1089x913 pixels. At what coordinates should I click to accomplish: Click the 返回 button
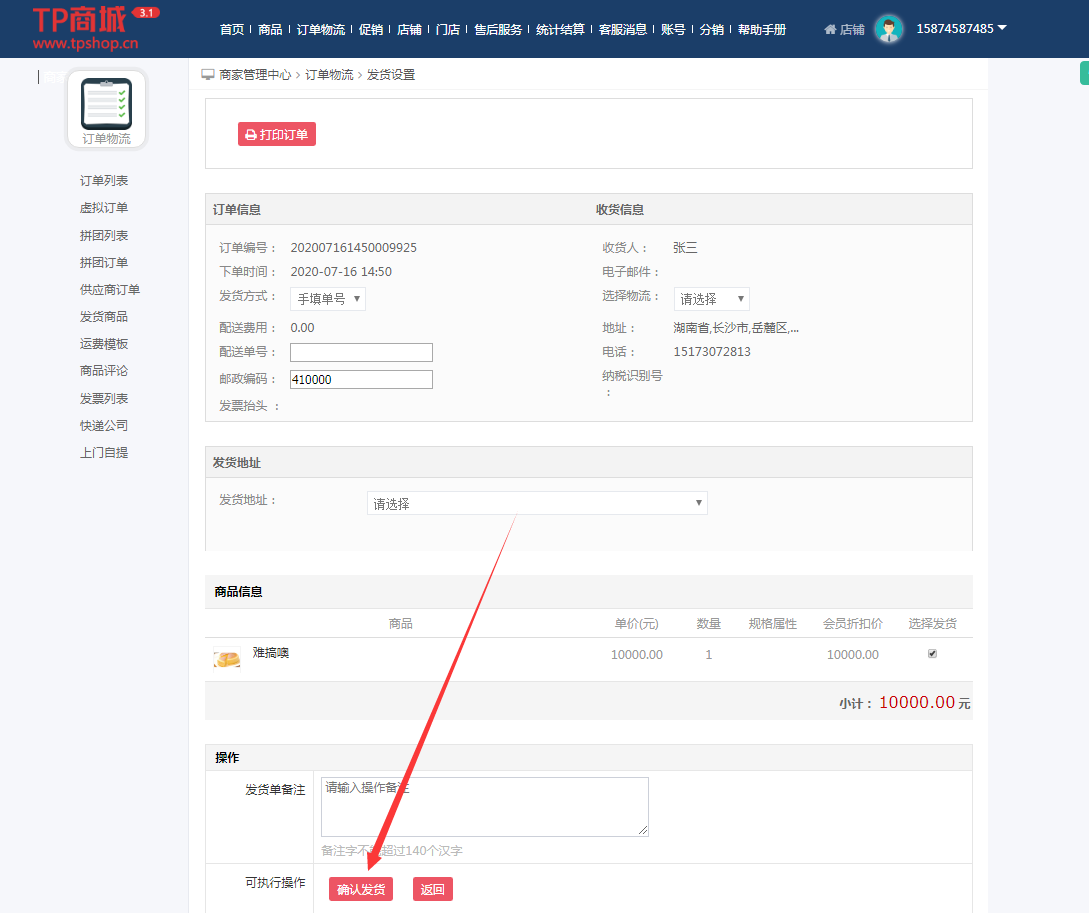tap(432, 889)
